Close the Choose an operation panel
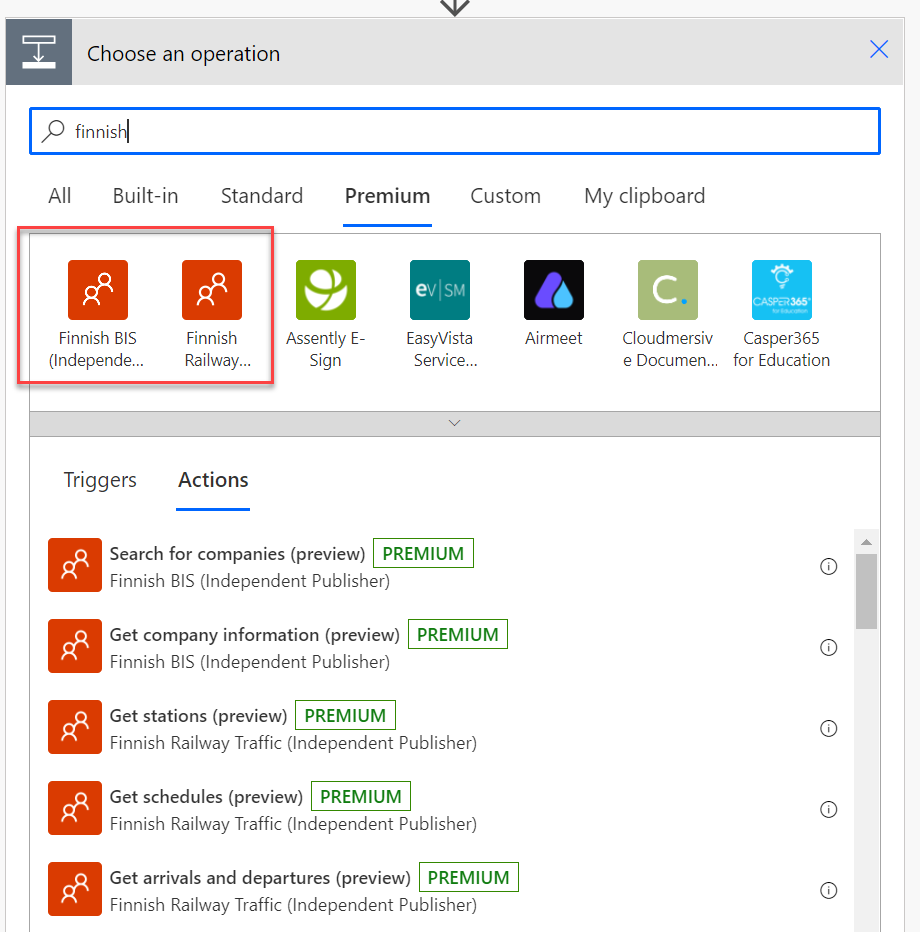The width and height of the screenshot is (920, 932). tap(879, 50)
